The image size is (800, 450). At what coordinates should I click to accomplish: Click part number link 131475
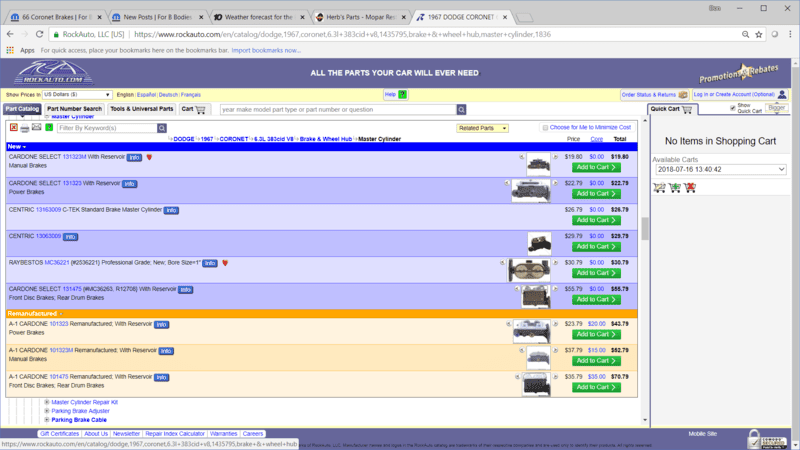click(x=72, y=289)
